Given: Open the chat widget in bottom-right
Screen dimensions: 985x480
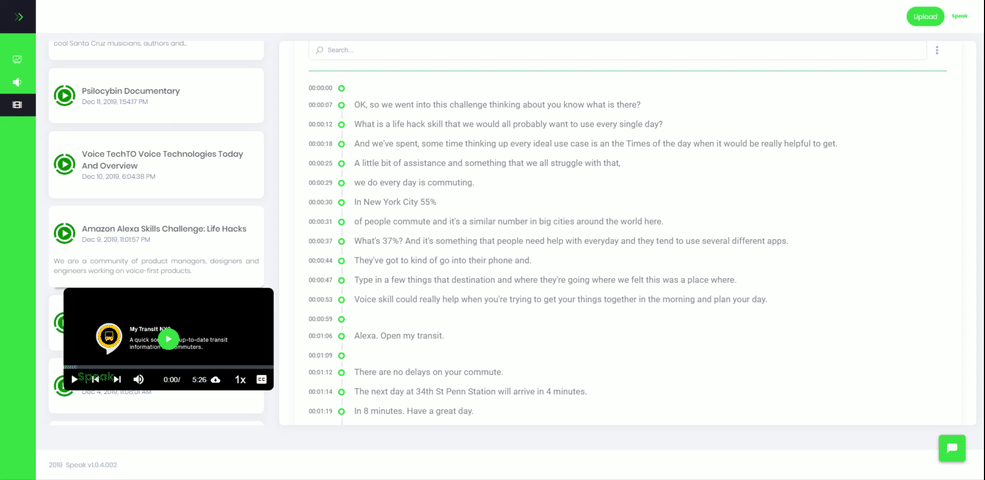Looking at the screenshot, I should point(952,448).
